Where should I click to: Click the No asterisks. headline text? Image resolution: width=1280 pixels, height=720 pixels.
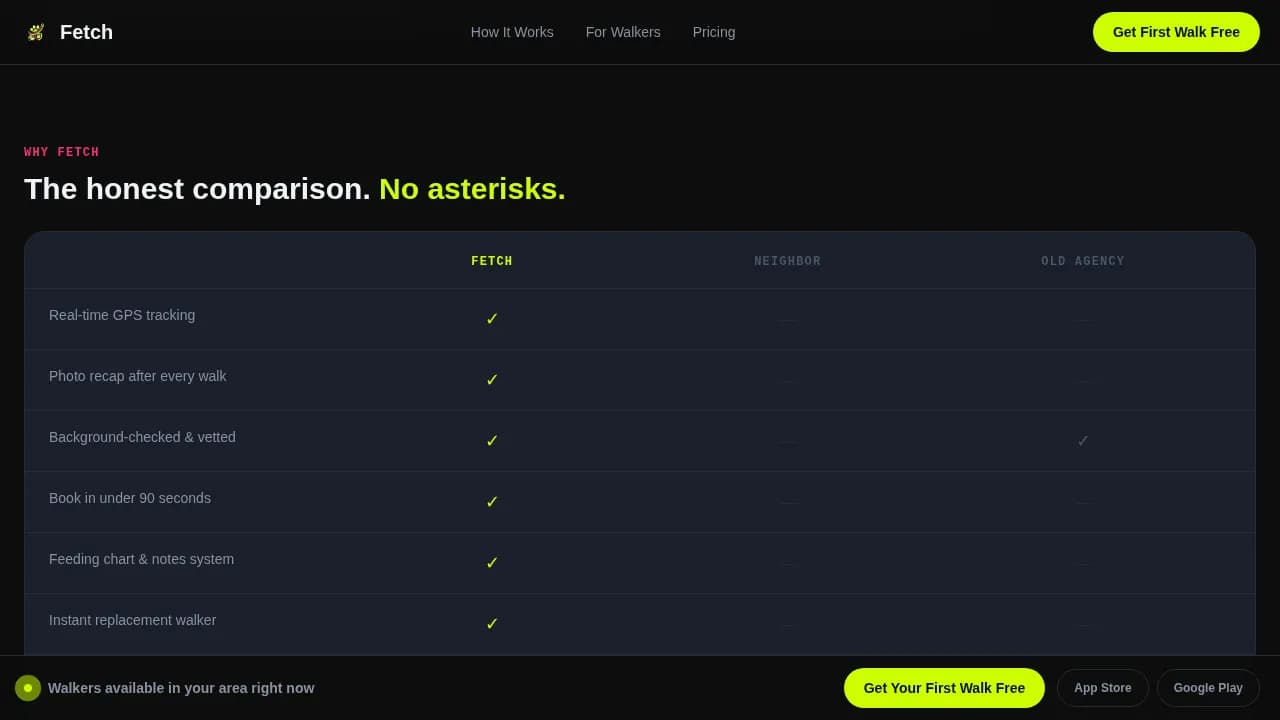[x=472, y=189]
